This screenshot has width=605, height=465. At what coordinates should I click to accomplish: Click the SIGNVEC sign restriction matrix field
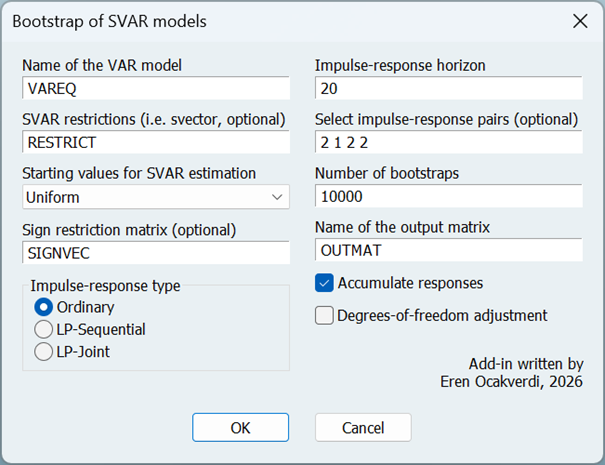coord(155,252)
